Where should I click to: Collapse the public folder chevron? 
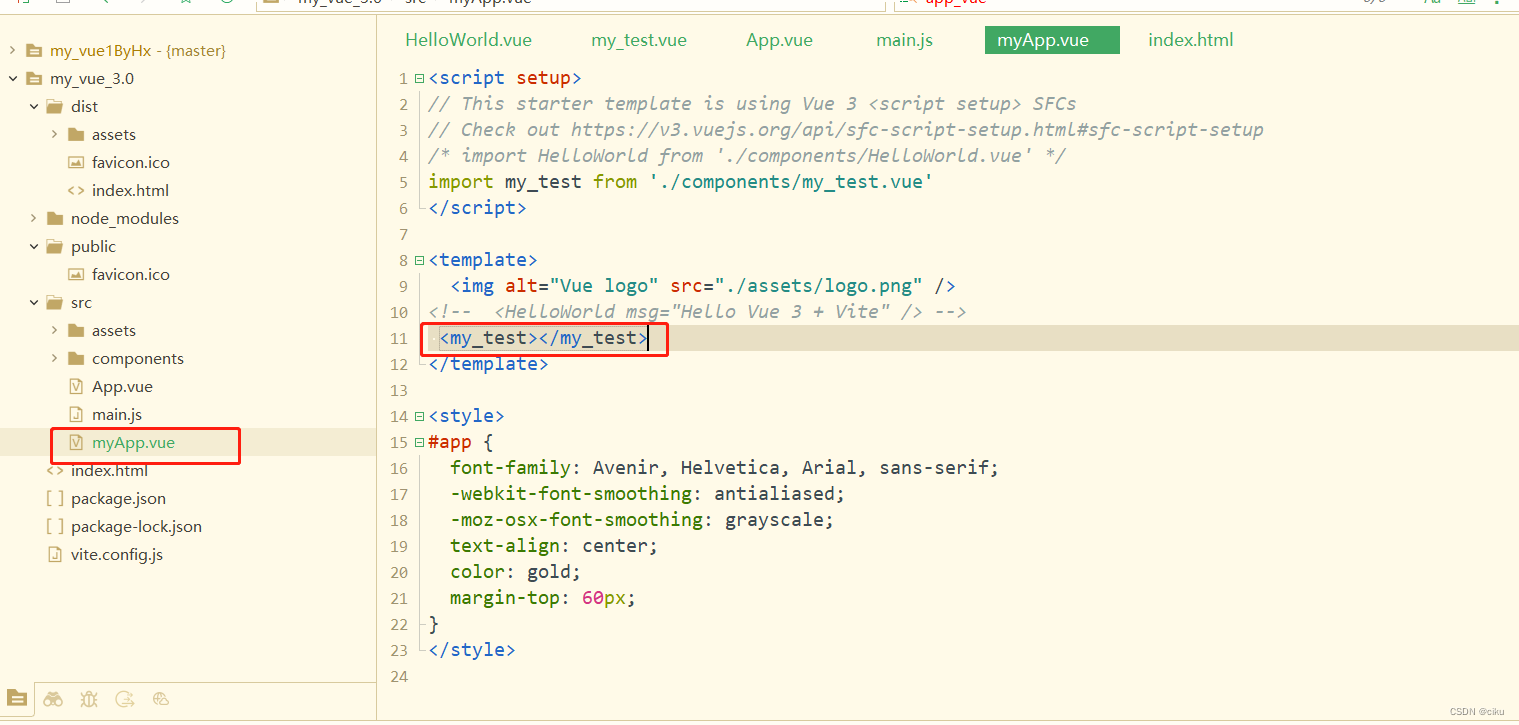point(33,246)
